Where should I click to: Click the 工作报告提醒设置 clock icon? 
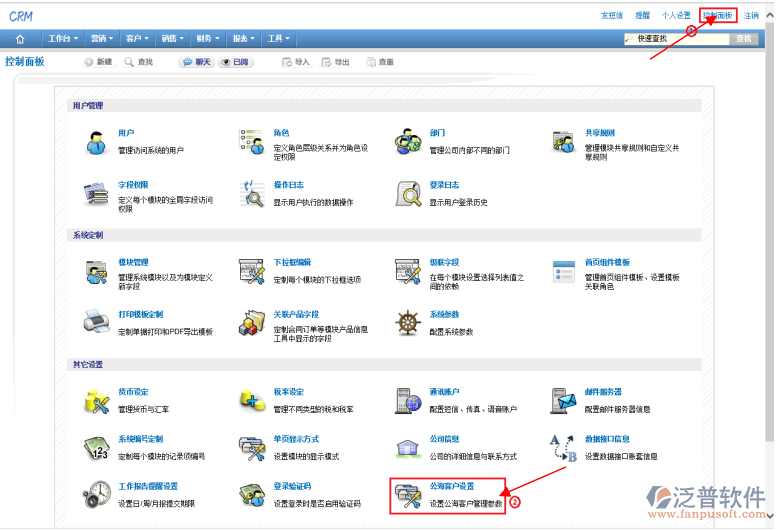[96, 494]
